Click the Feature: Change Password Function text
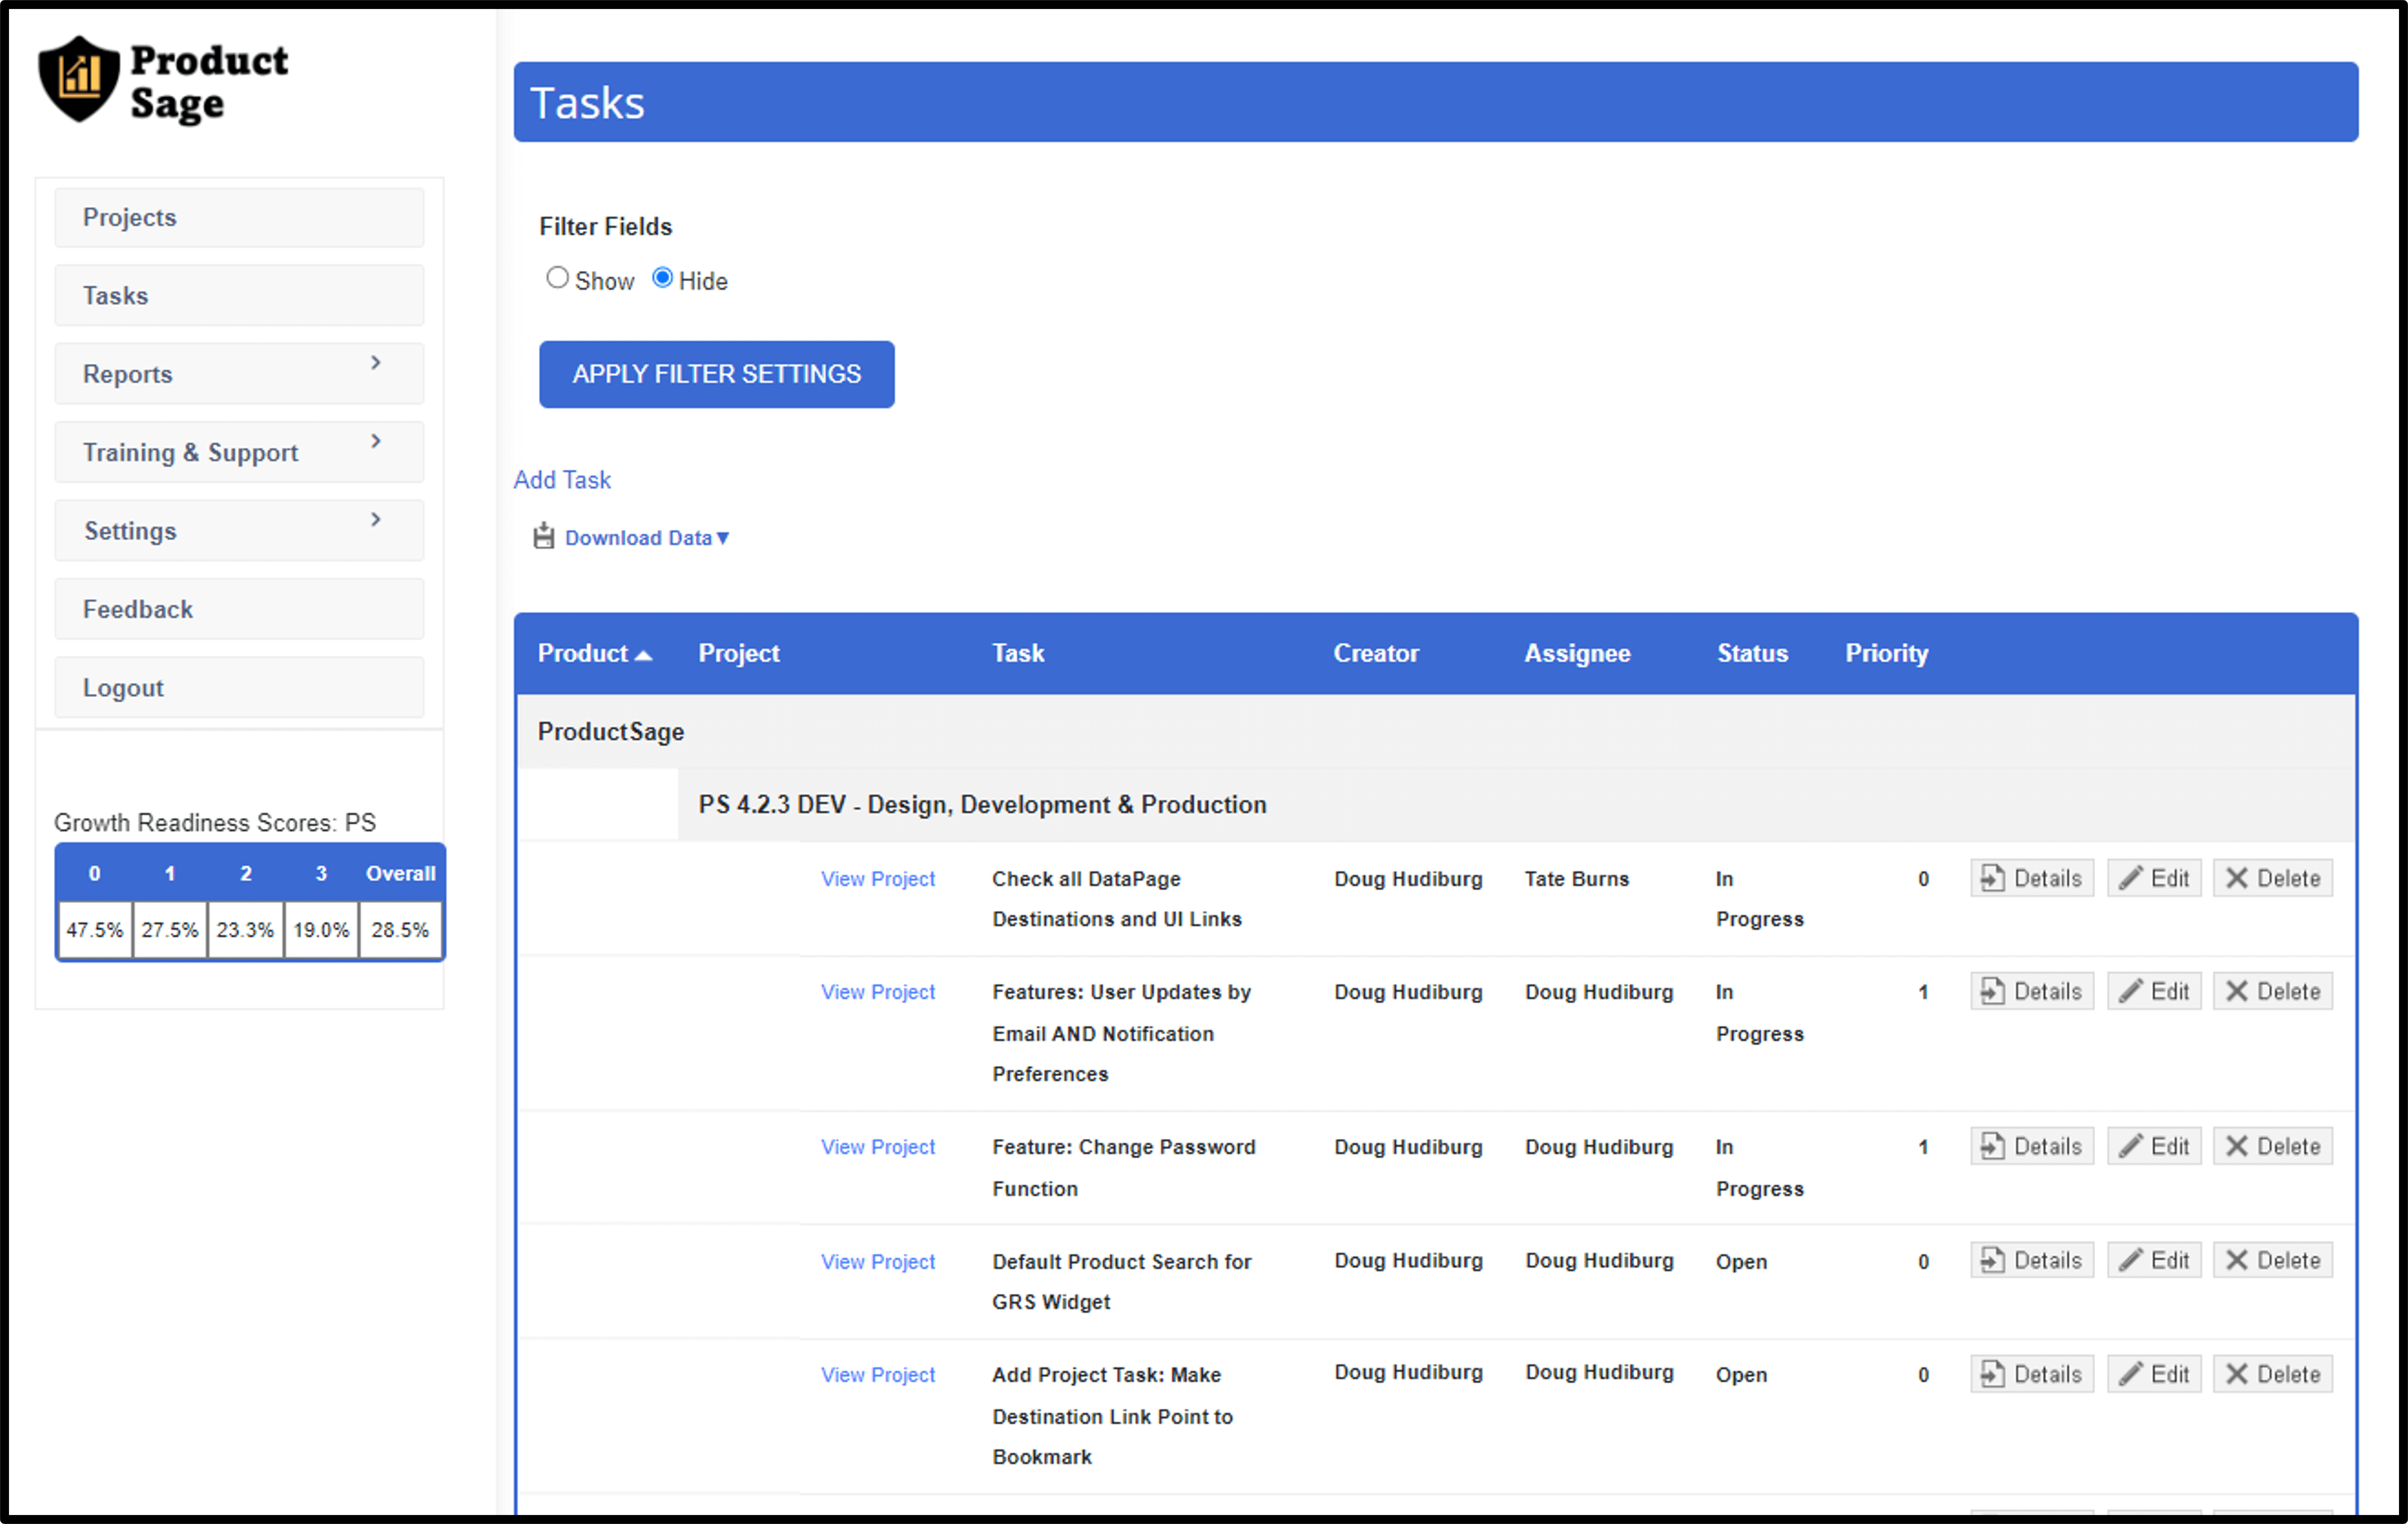Screen dimensions: 2408x1524 pyautogui.click(x=1124, y=1167)
